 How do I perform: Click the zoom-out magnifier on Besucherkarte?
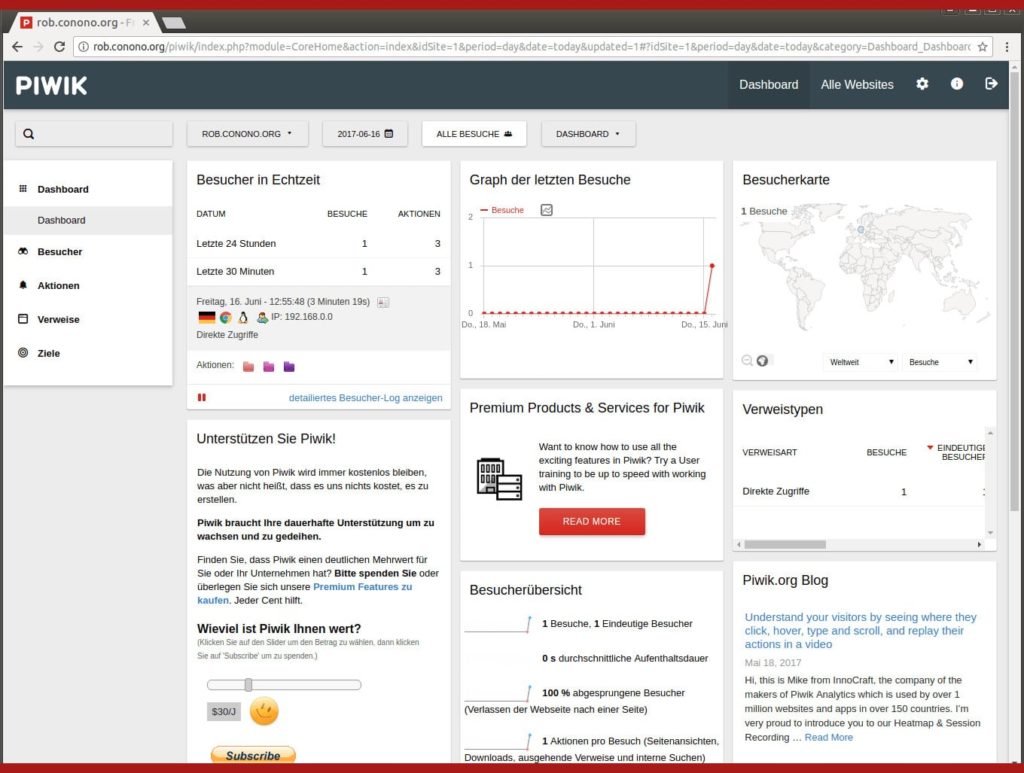point(747,360)
